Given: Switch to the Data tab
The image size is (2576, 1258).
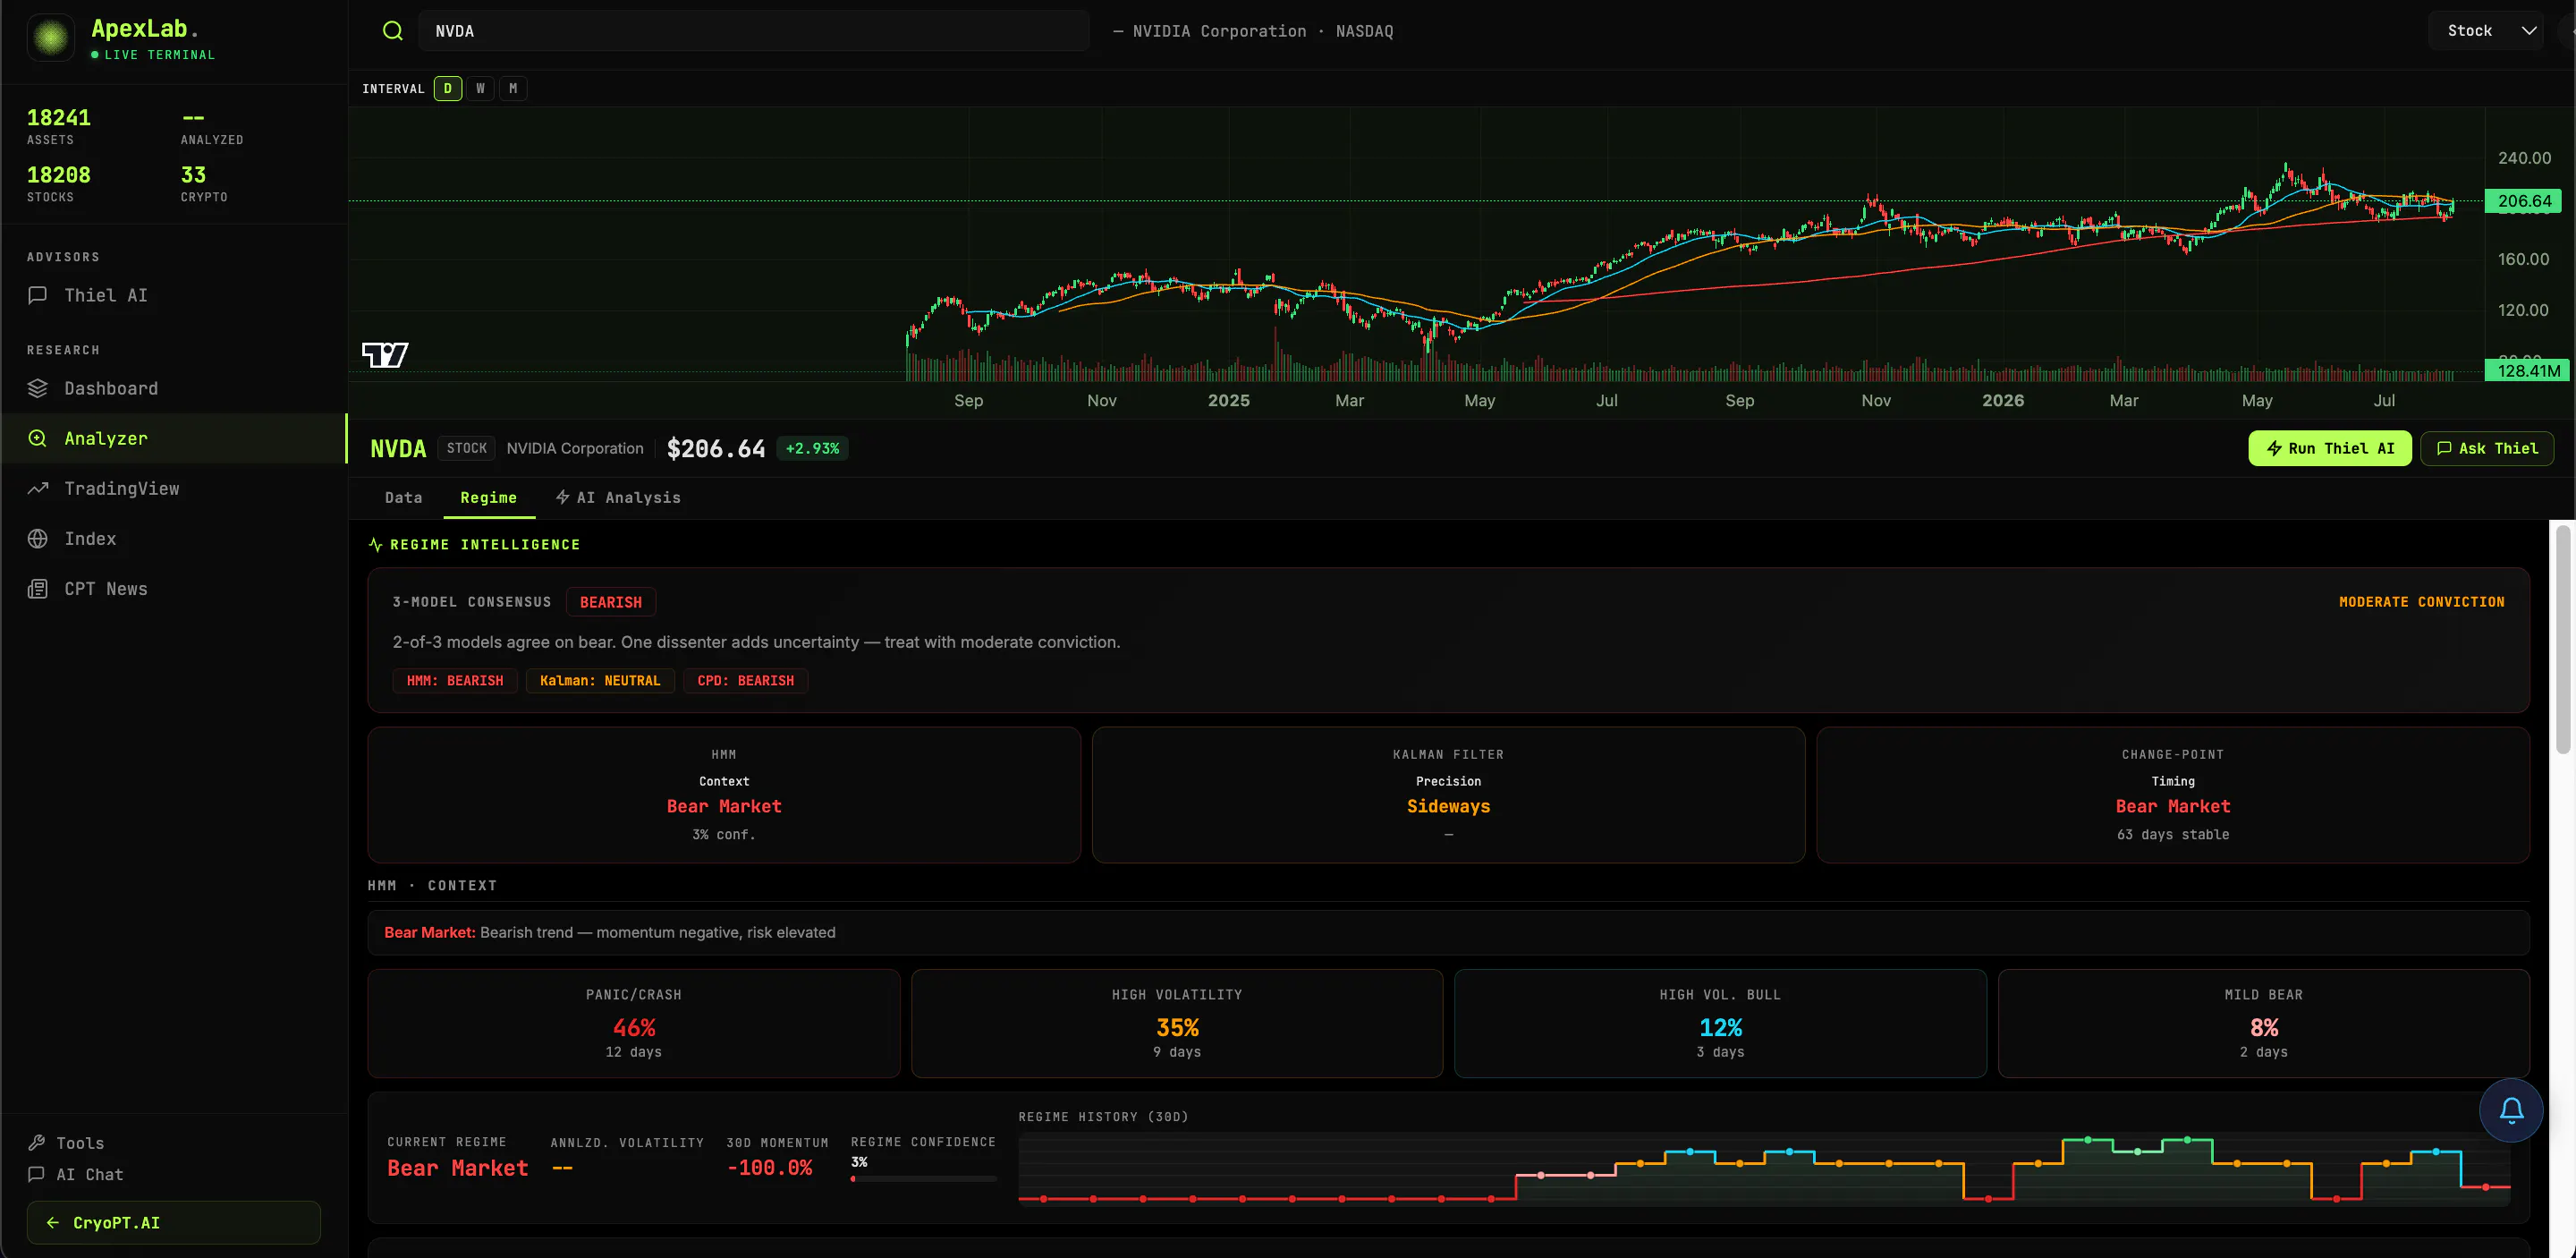Looking at the screenshot, I should click(x=404, y=497).
